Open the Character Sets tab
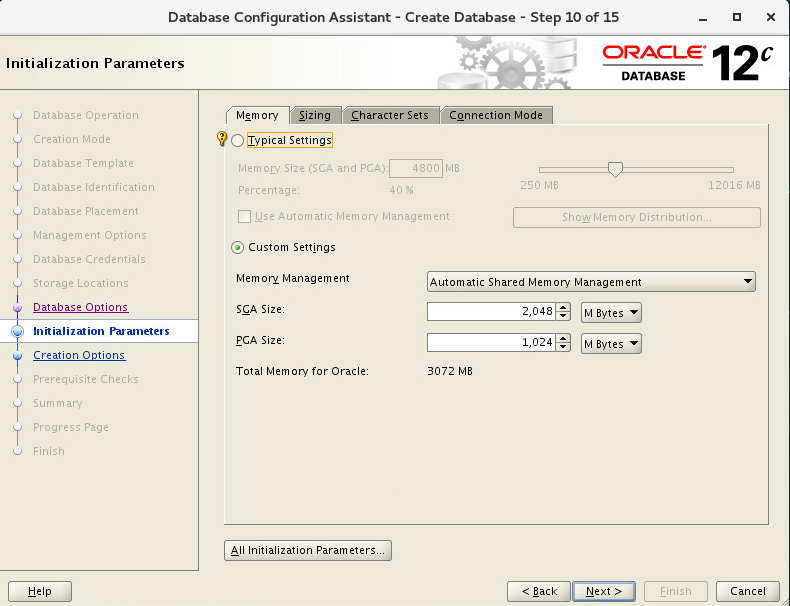 point(390,115)
